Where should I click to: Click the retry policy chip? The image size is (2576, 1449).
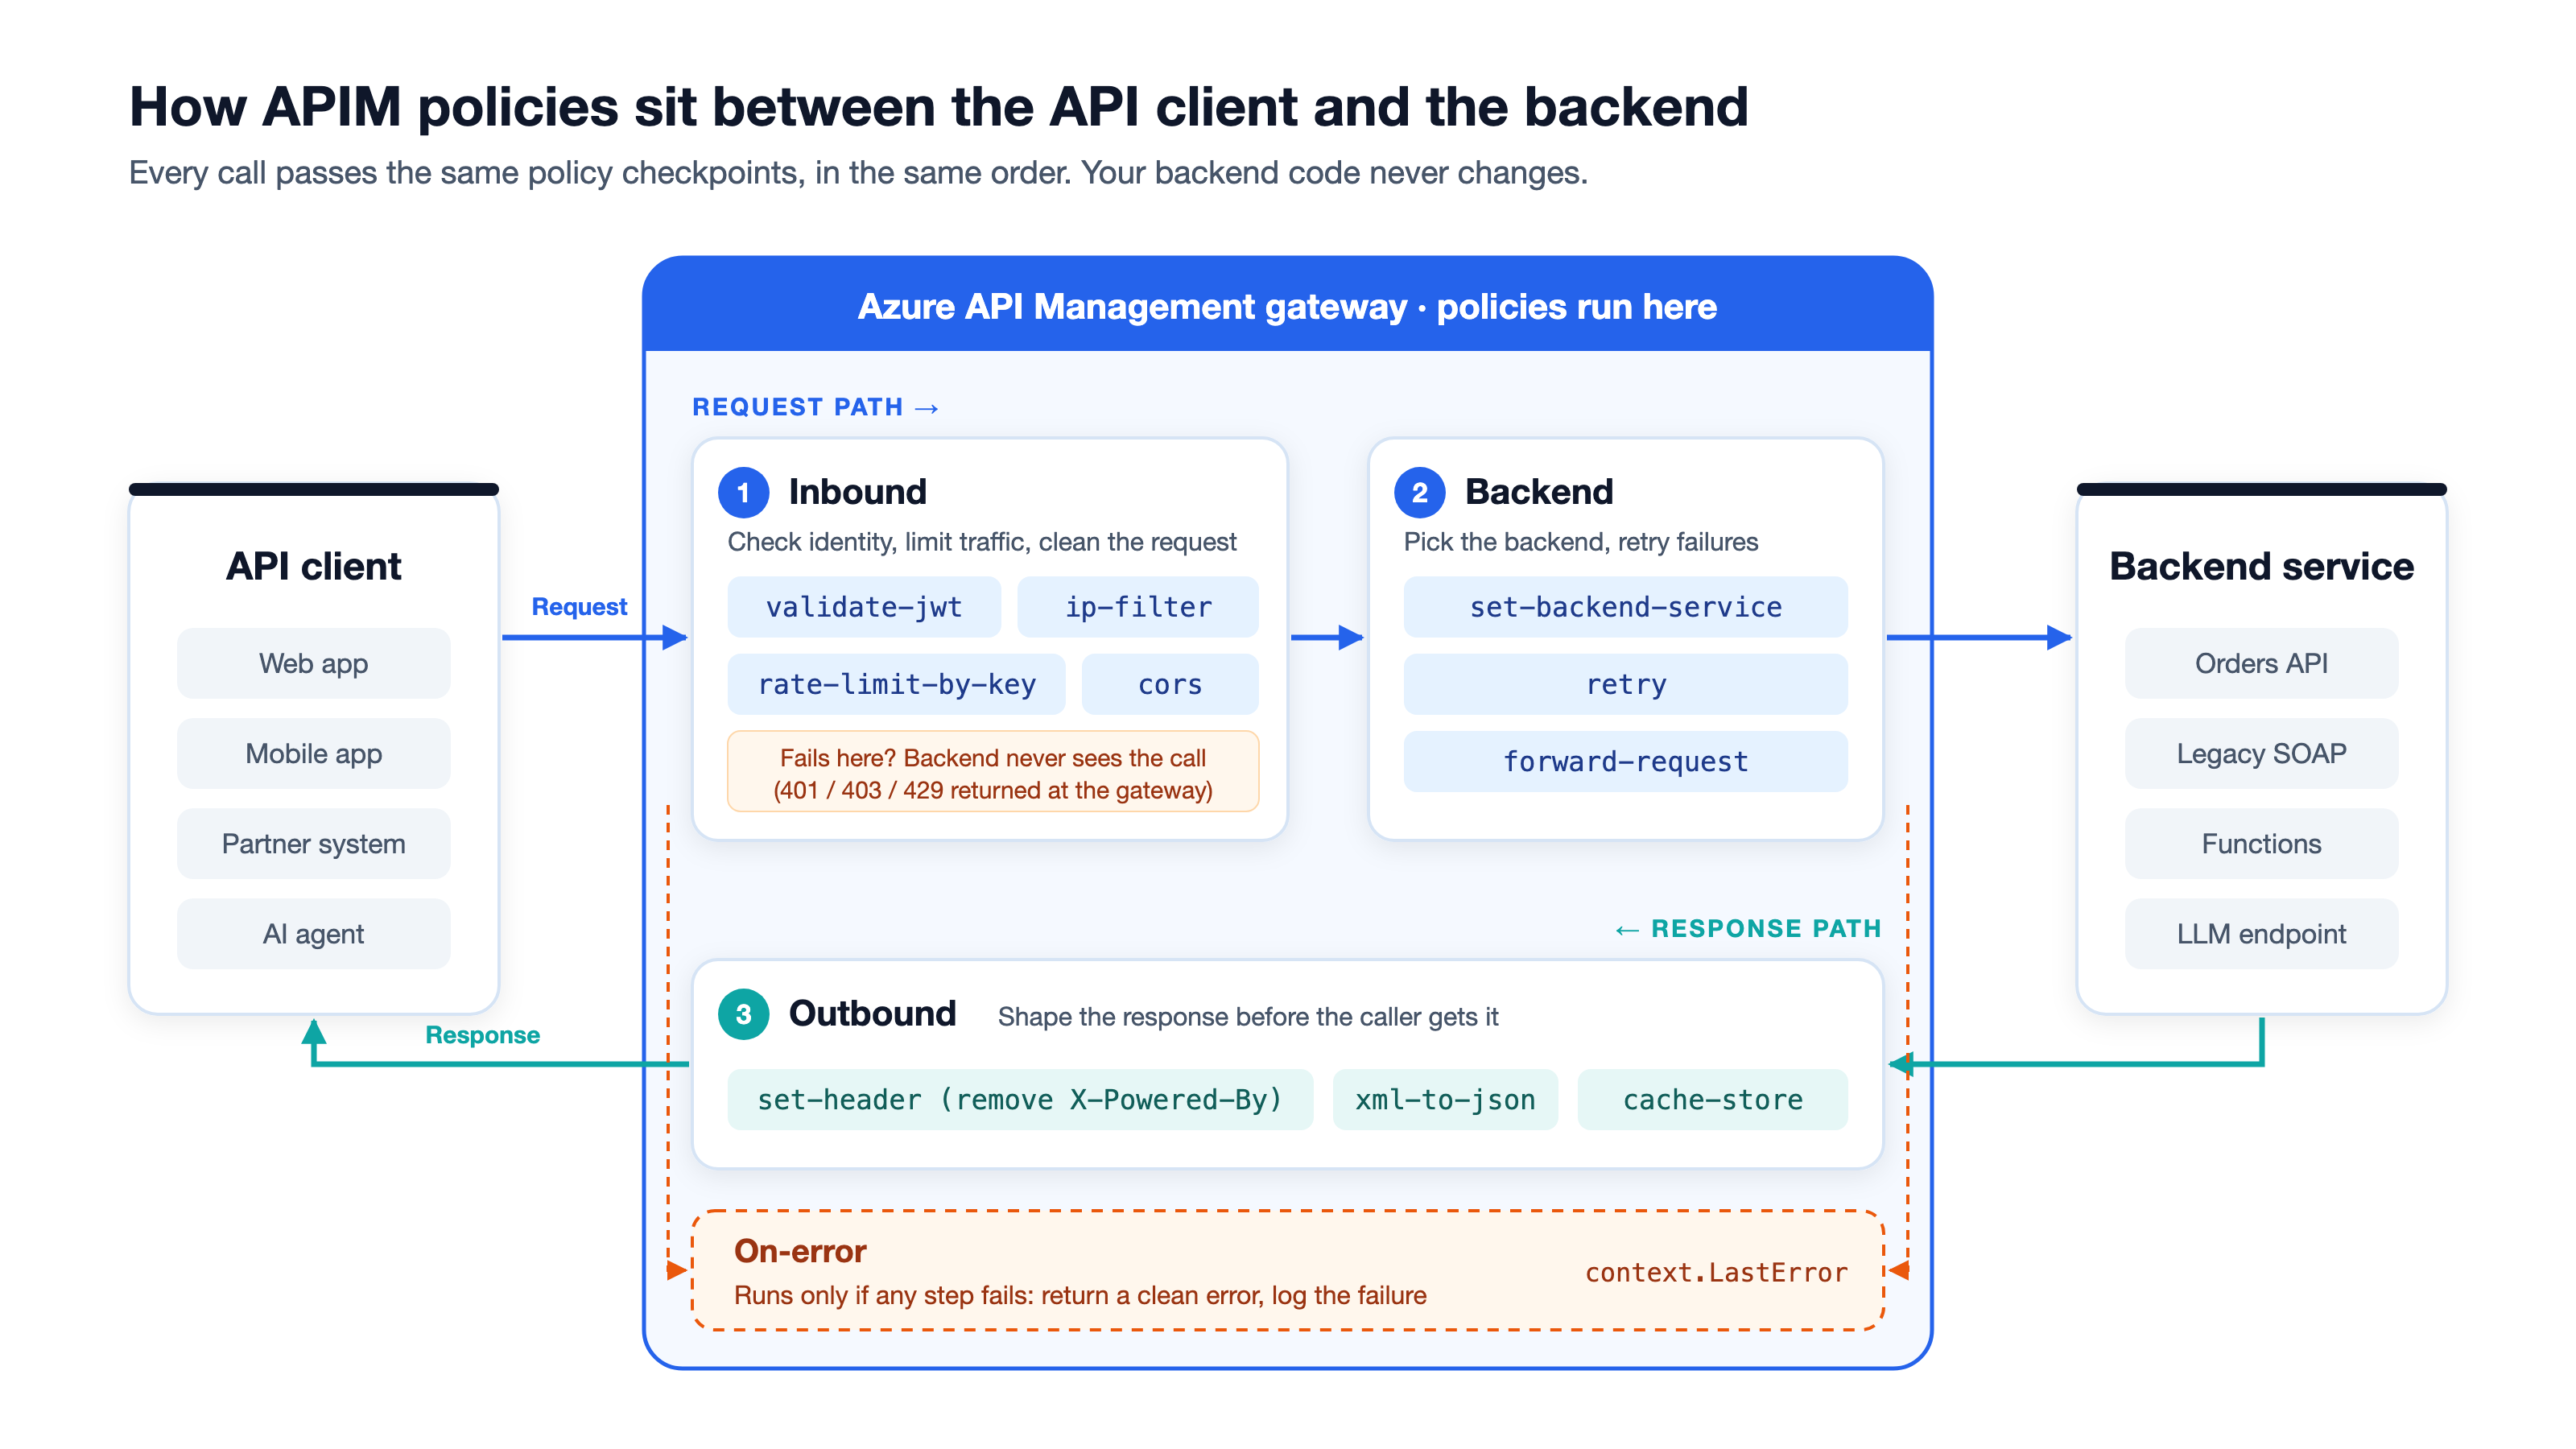click(1625, 684)
